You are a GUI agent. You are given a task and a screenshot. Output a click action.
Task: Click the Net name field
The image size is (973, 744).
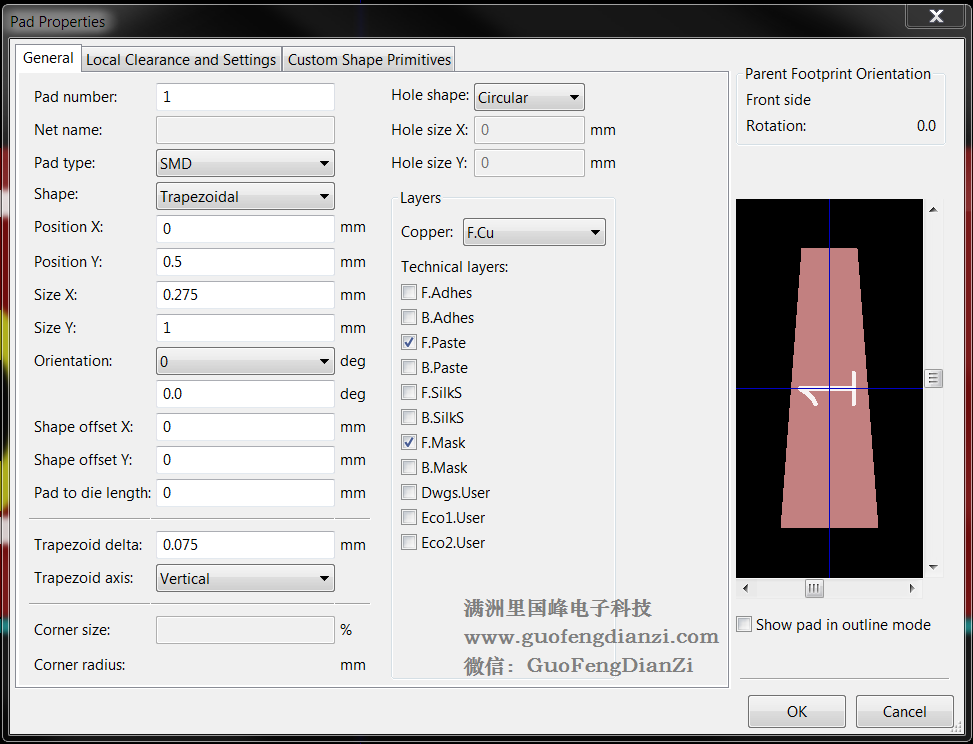point(245,130)
